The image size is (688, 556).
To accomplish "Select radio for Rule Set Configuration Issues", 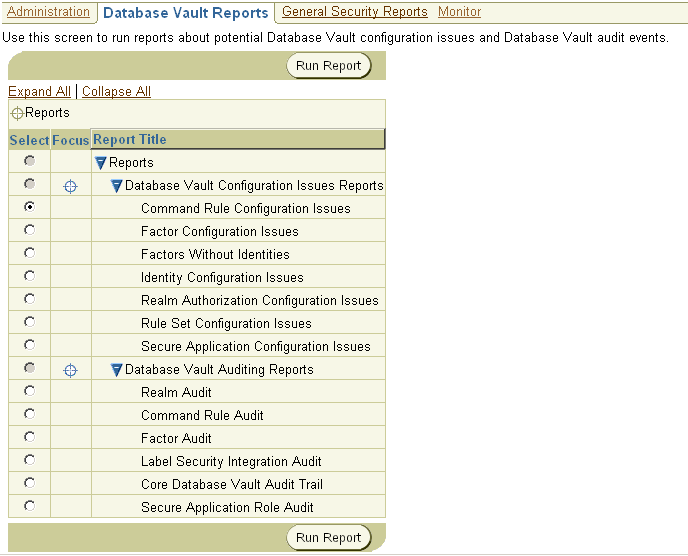I will (29, 322).
